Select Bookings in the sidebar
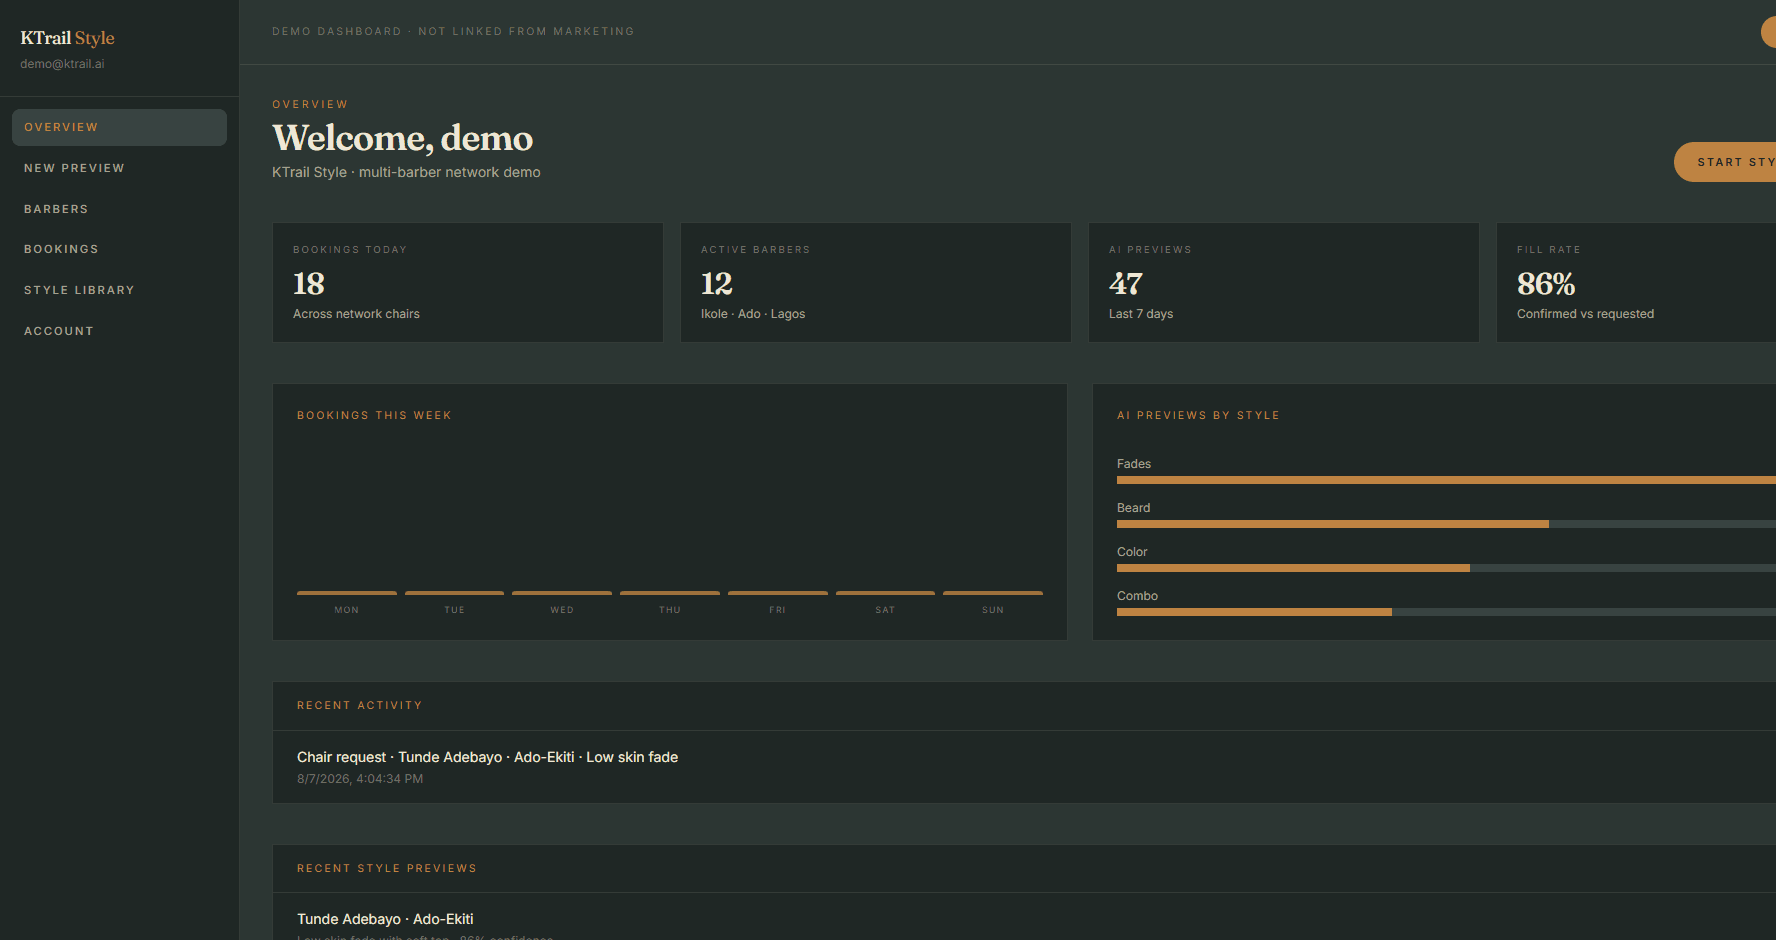The height and width of the screenshot is (940, 1776). coord(119,249)
